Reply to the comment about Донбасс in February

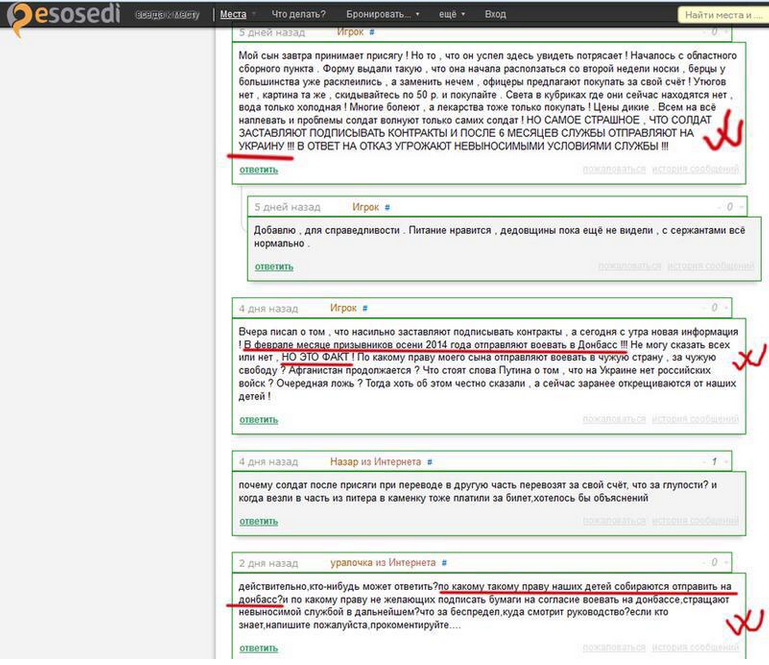tap(258, 420)
